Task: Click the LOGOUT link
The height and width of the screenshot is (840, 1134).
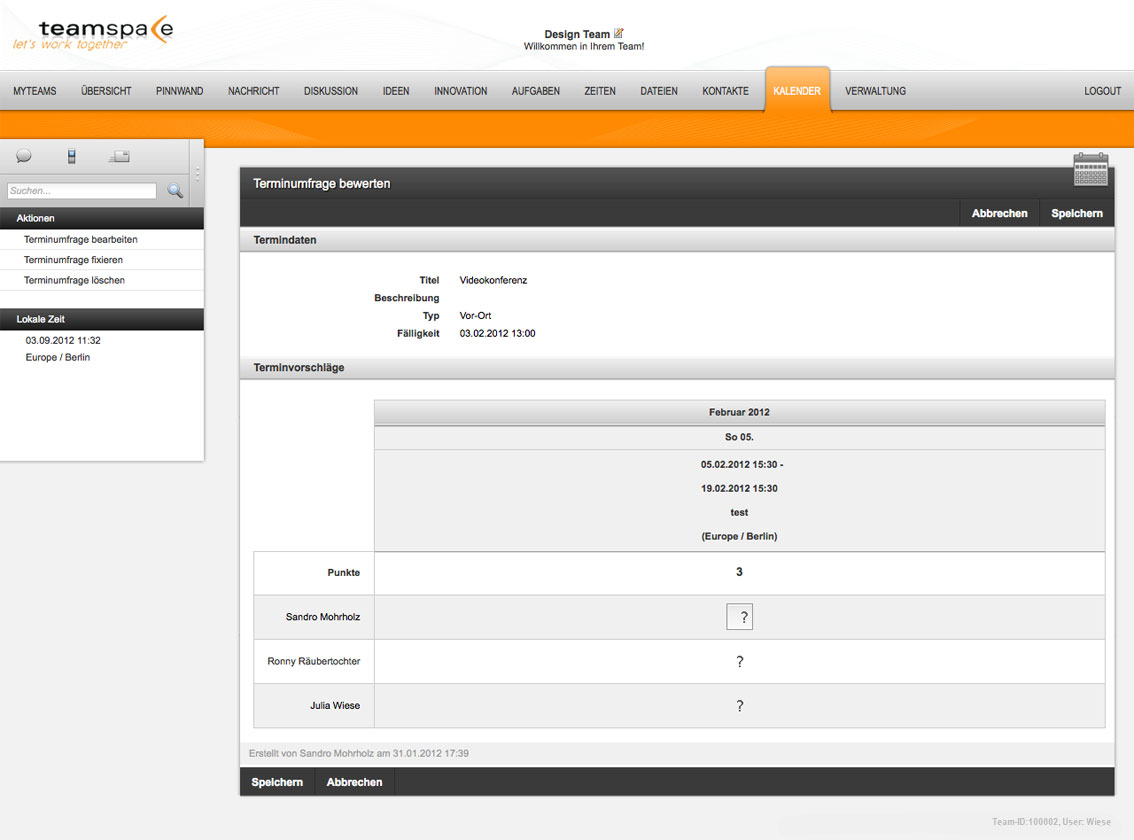Action: click(x=1102, y=91)
